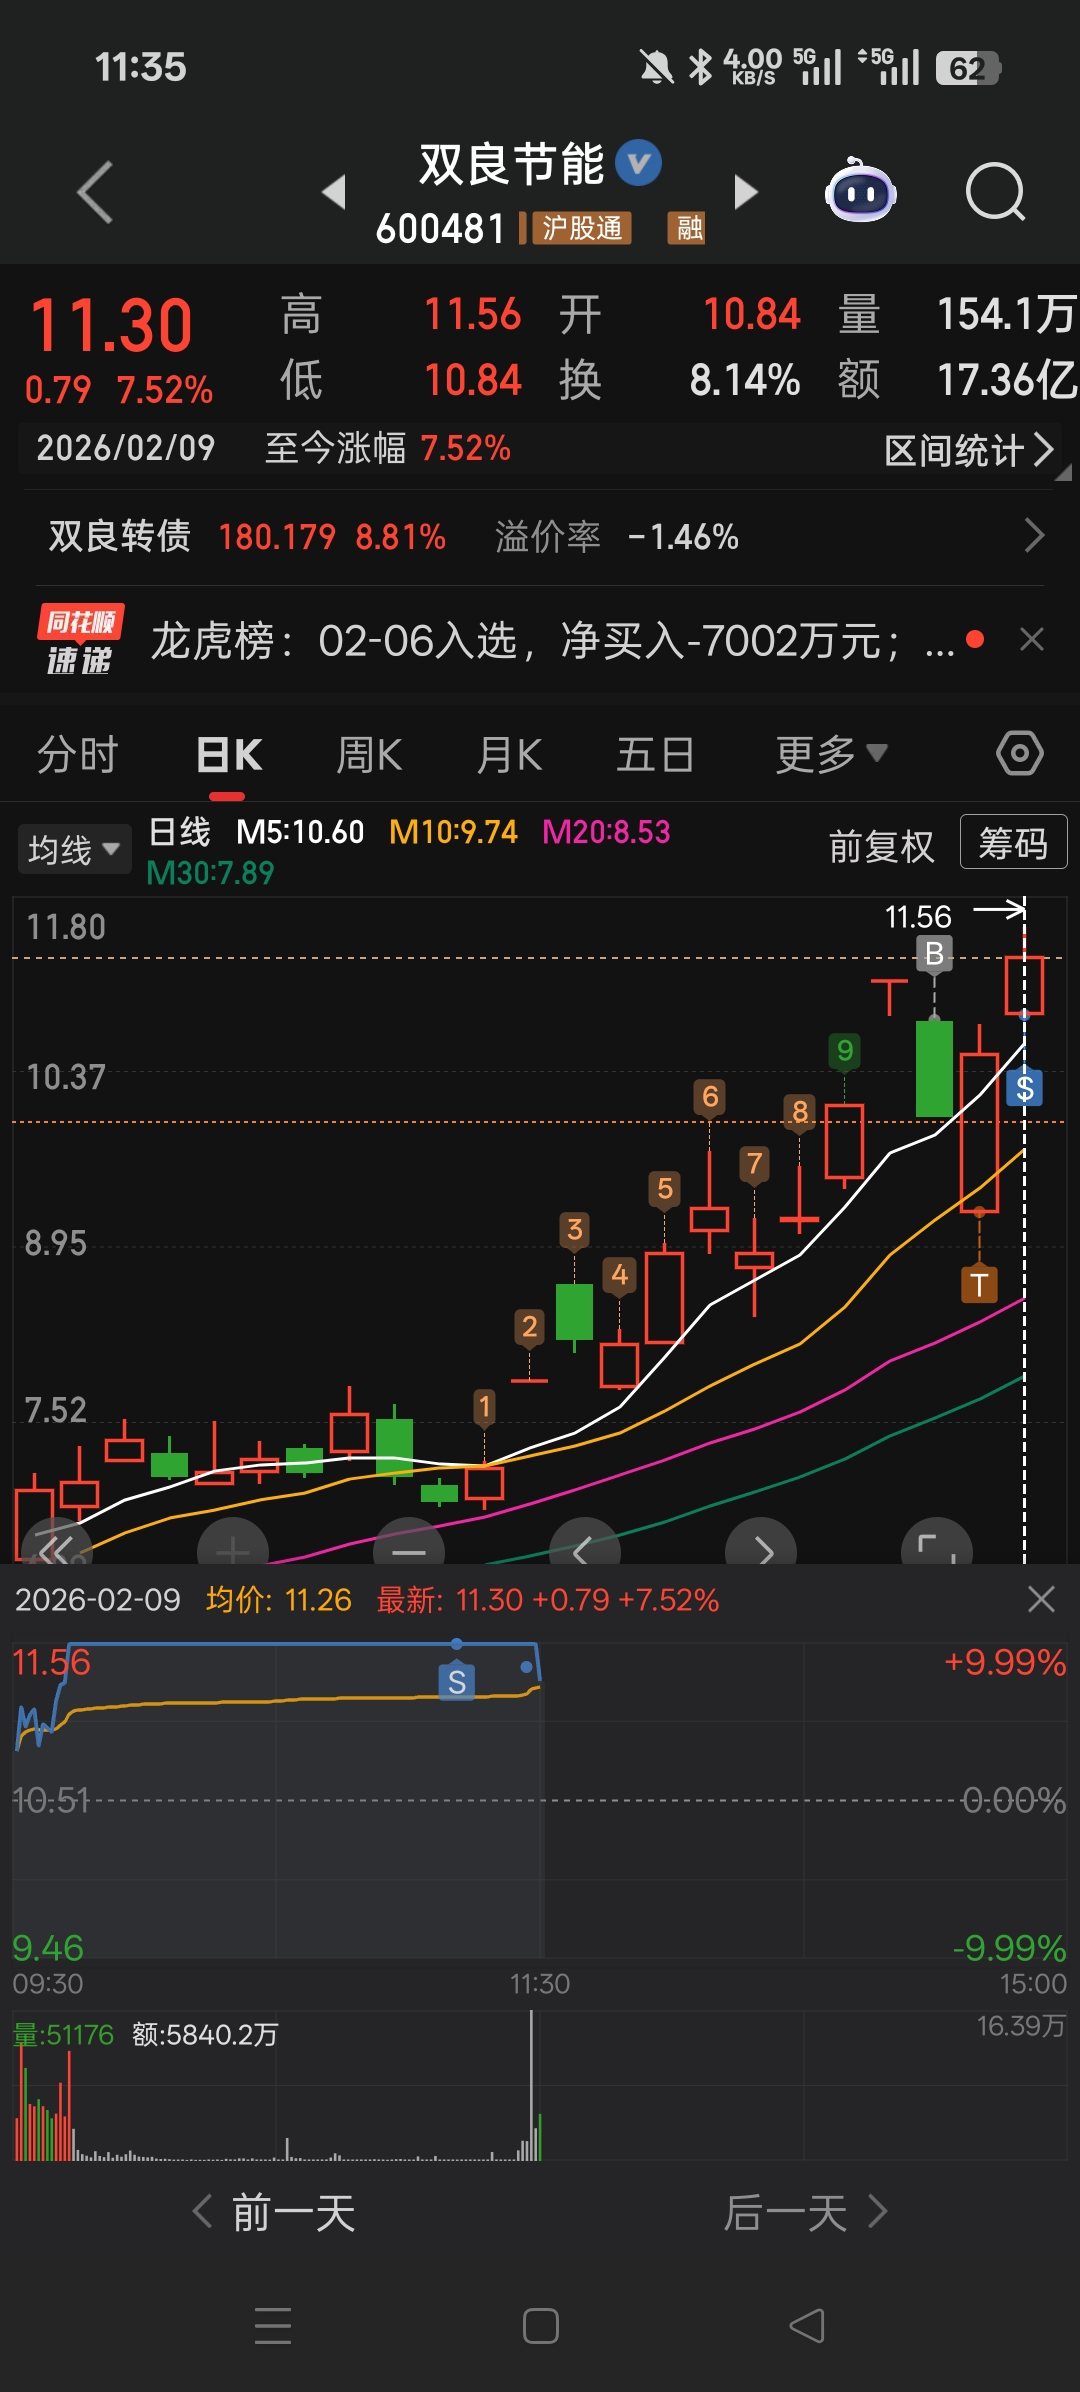Viewport: 1080px width, 2392px height.
Task: Tap the M10:9.74 label
Action: point(453,832)
